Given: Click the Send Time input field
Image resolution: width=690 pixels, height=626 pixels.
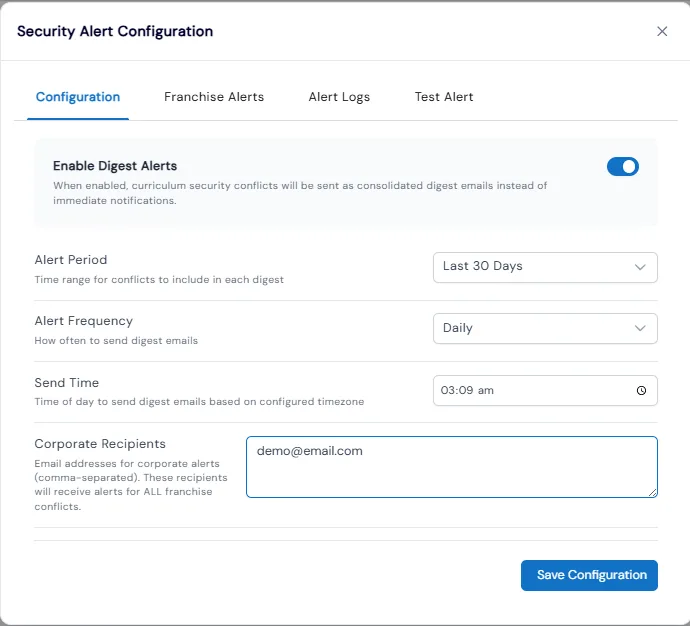Looking at the screenshot, I should point(545,390).
